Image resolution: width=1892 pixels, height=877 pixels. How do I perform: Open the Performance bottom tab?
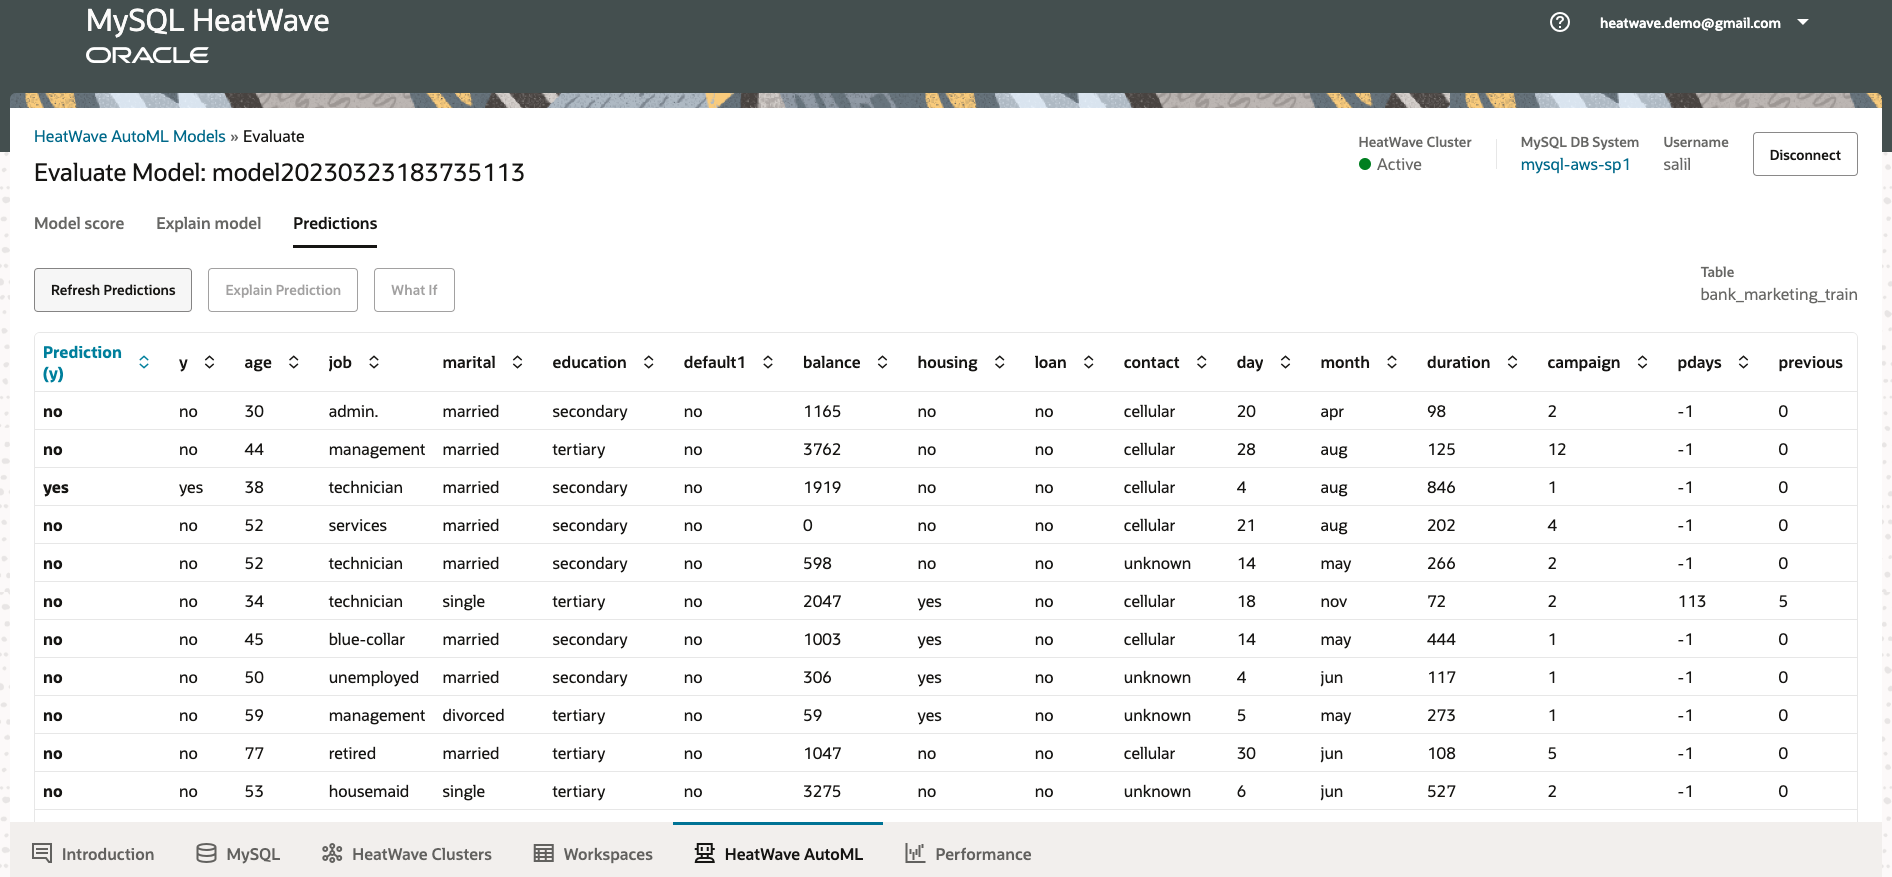click(x=968, y=853)
